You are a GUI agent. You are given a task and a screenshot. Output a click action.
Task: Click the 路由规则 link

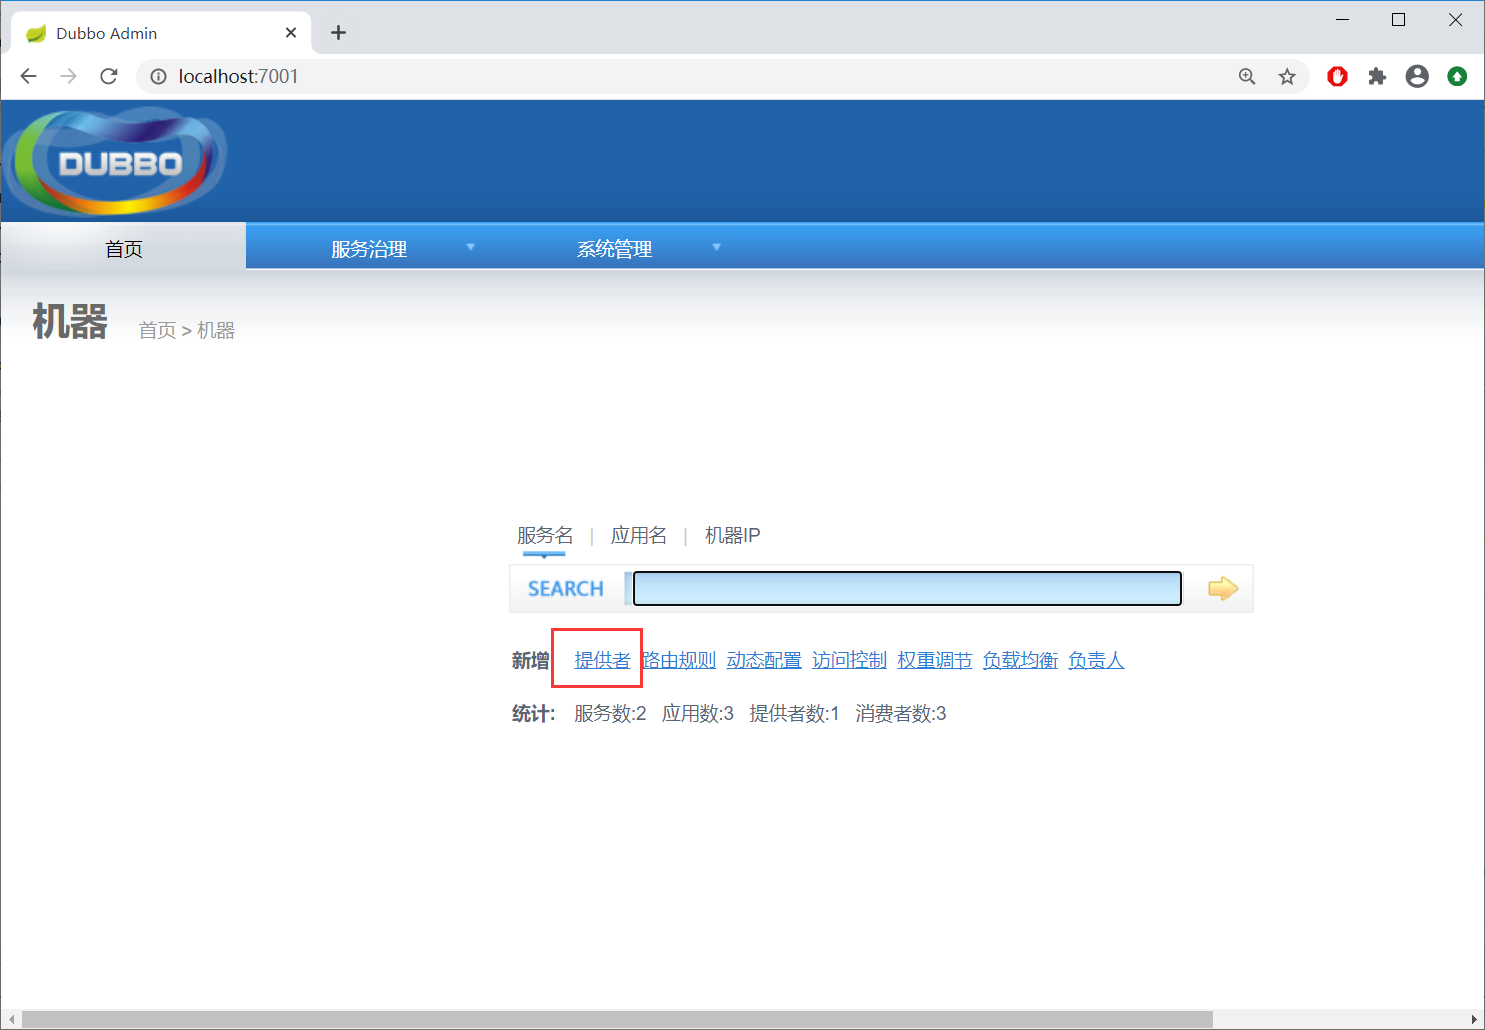(x=679, y=660)
